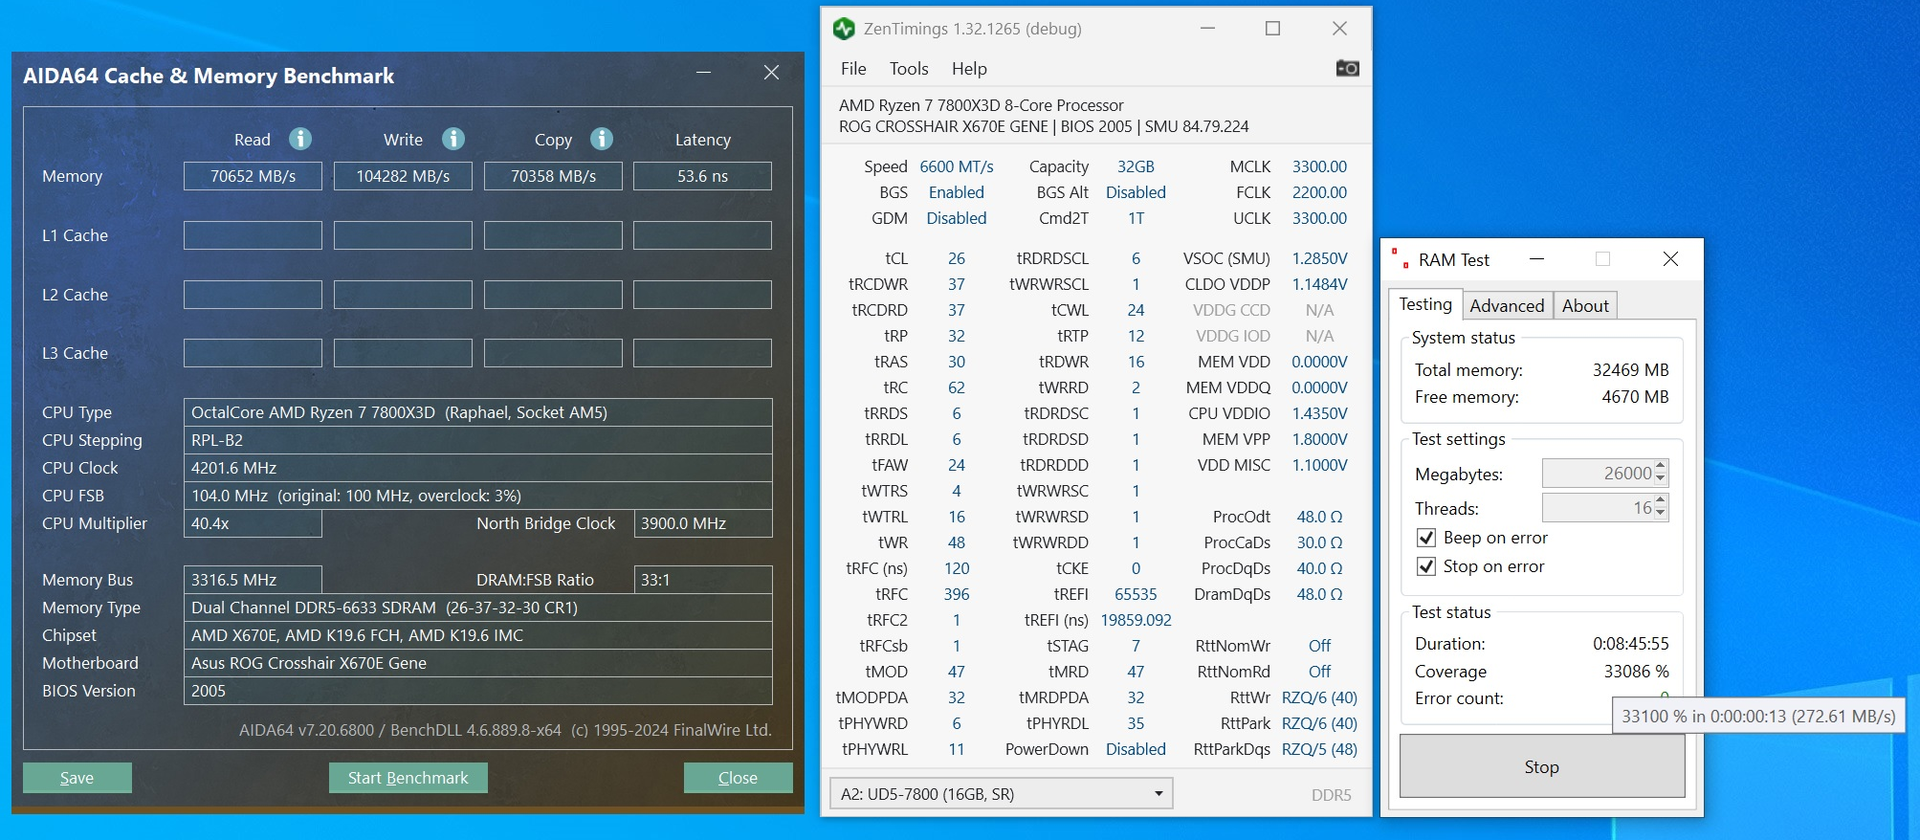This screenshot has width=1920, height=840.
Task: Click the Memory Bus value 3316.5 MHz
Action: tap(253, 580)
